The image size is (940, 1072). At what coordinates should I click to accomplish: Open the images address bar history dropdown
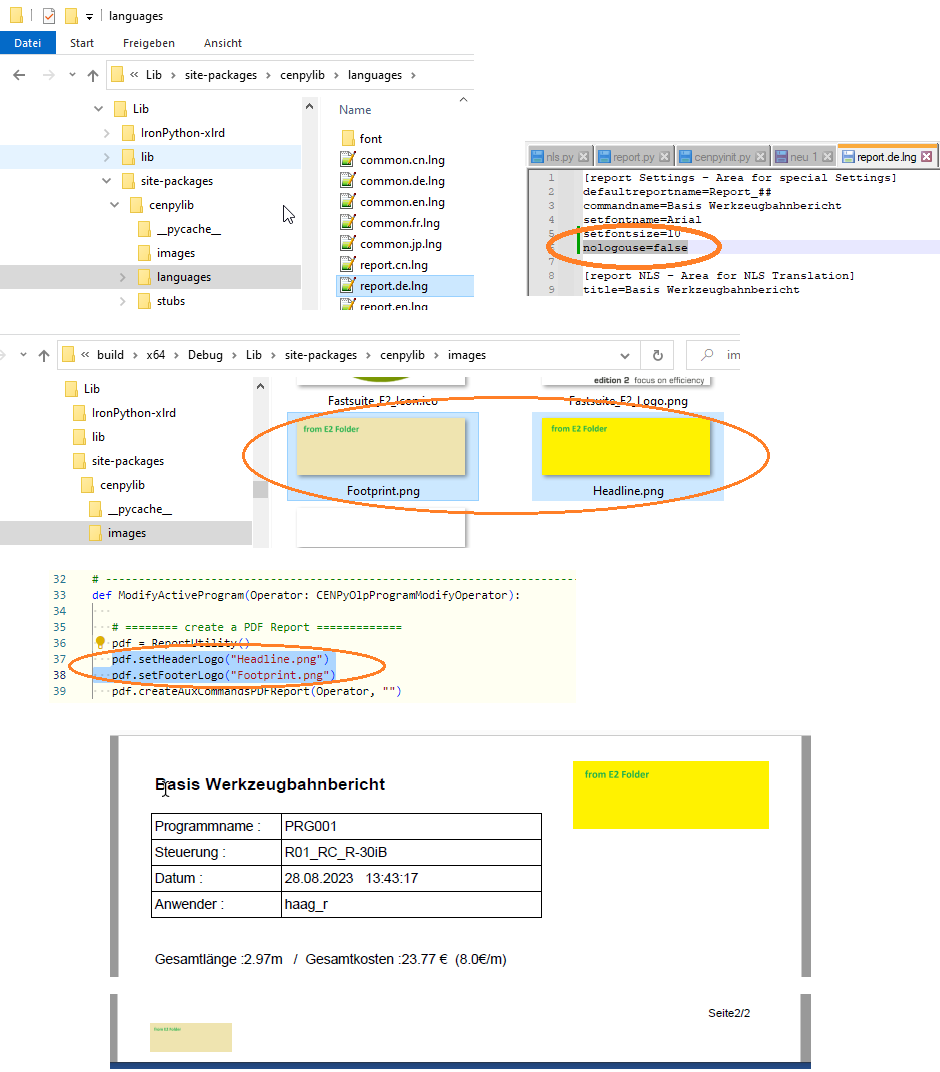tap(625, 355)
